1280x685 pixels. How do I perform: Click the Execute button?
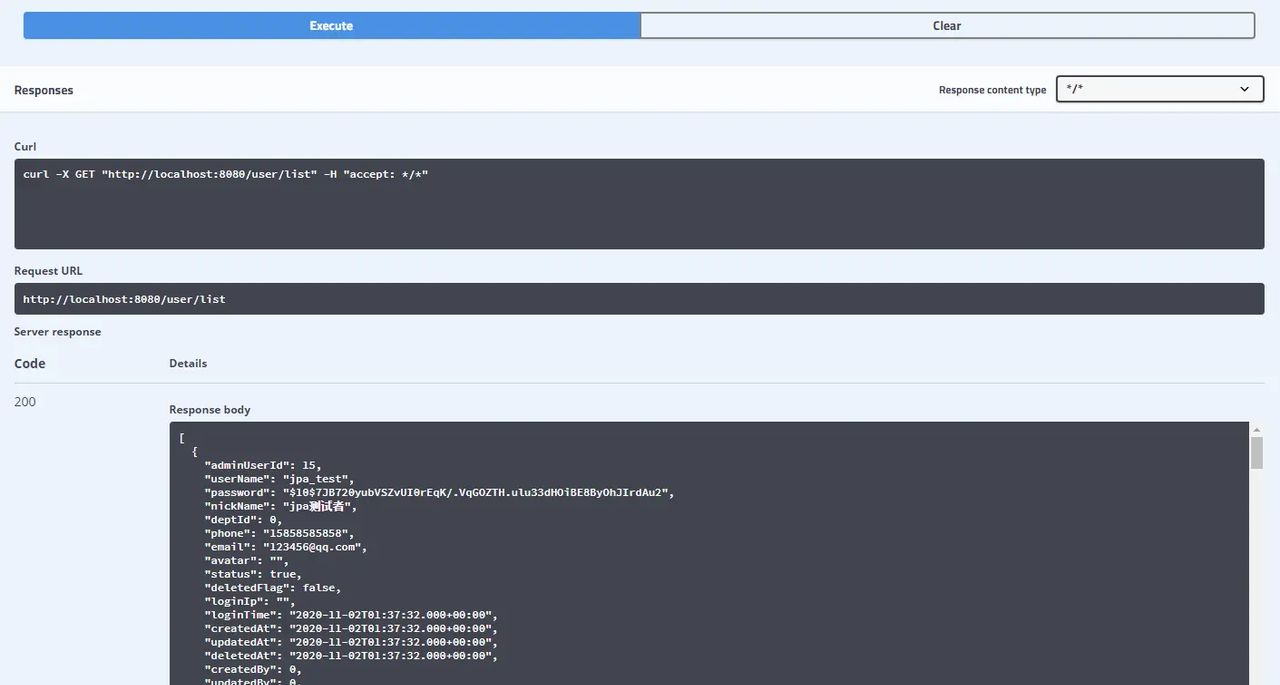point(330,24)
